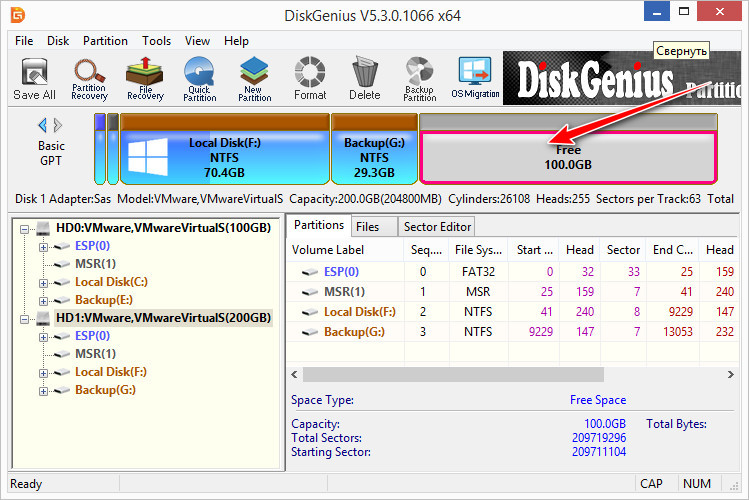Click the ESP(0) row icon in the partition table
749x500 pixels.
310,272
